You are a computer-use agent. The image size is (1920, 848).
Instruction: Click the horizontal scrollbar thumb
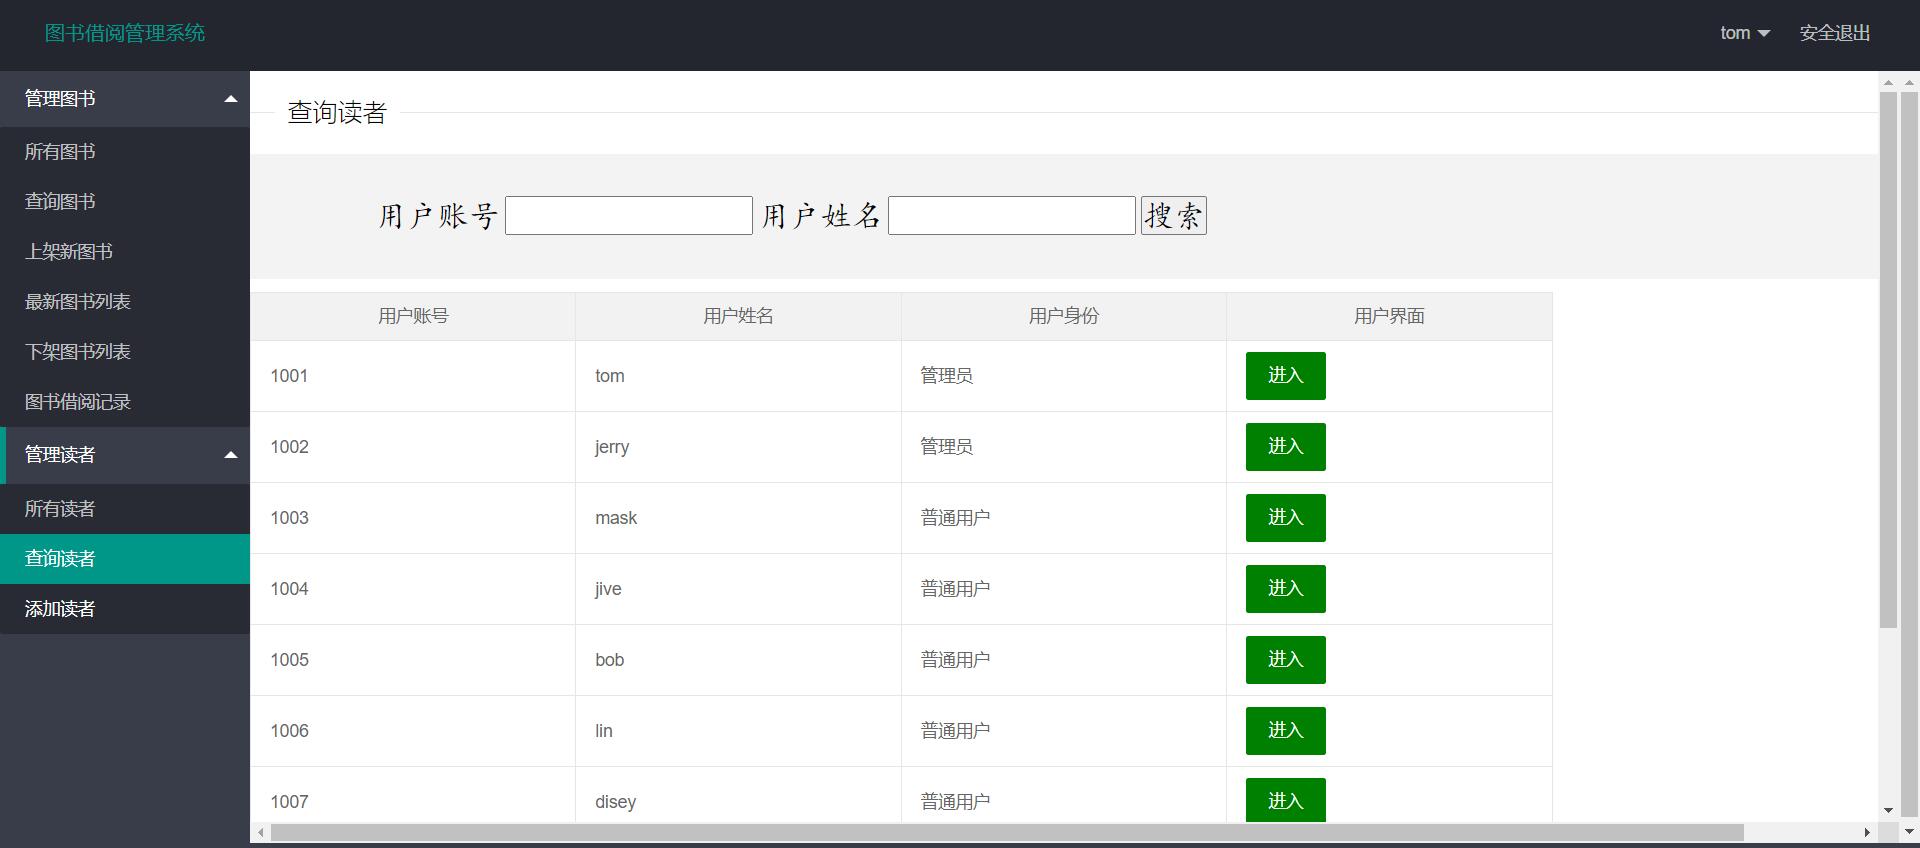(x=1007, y=833)
